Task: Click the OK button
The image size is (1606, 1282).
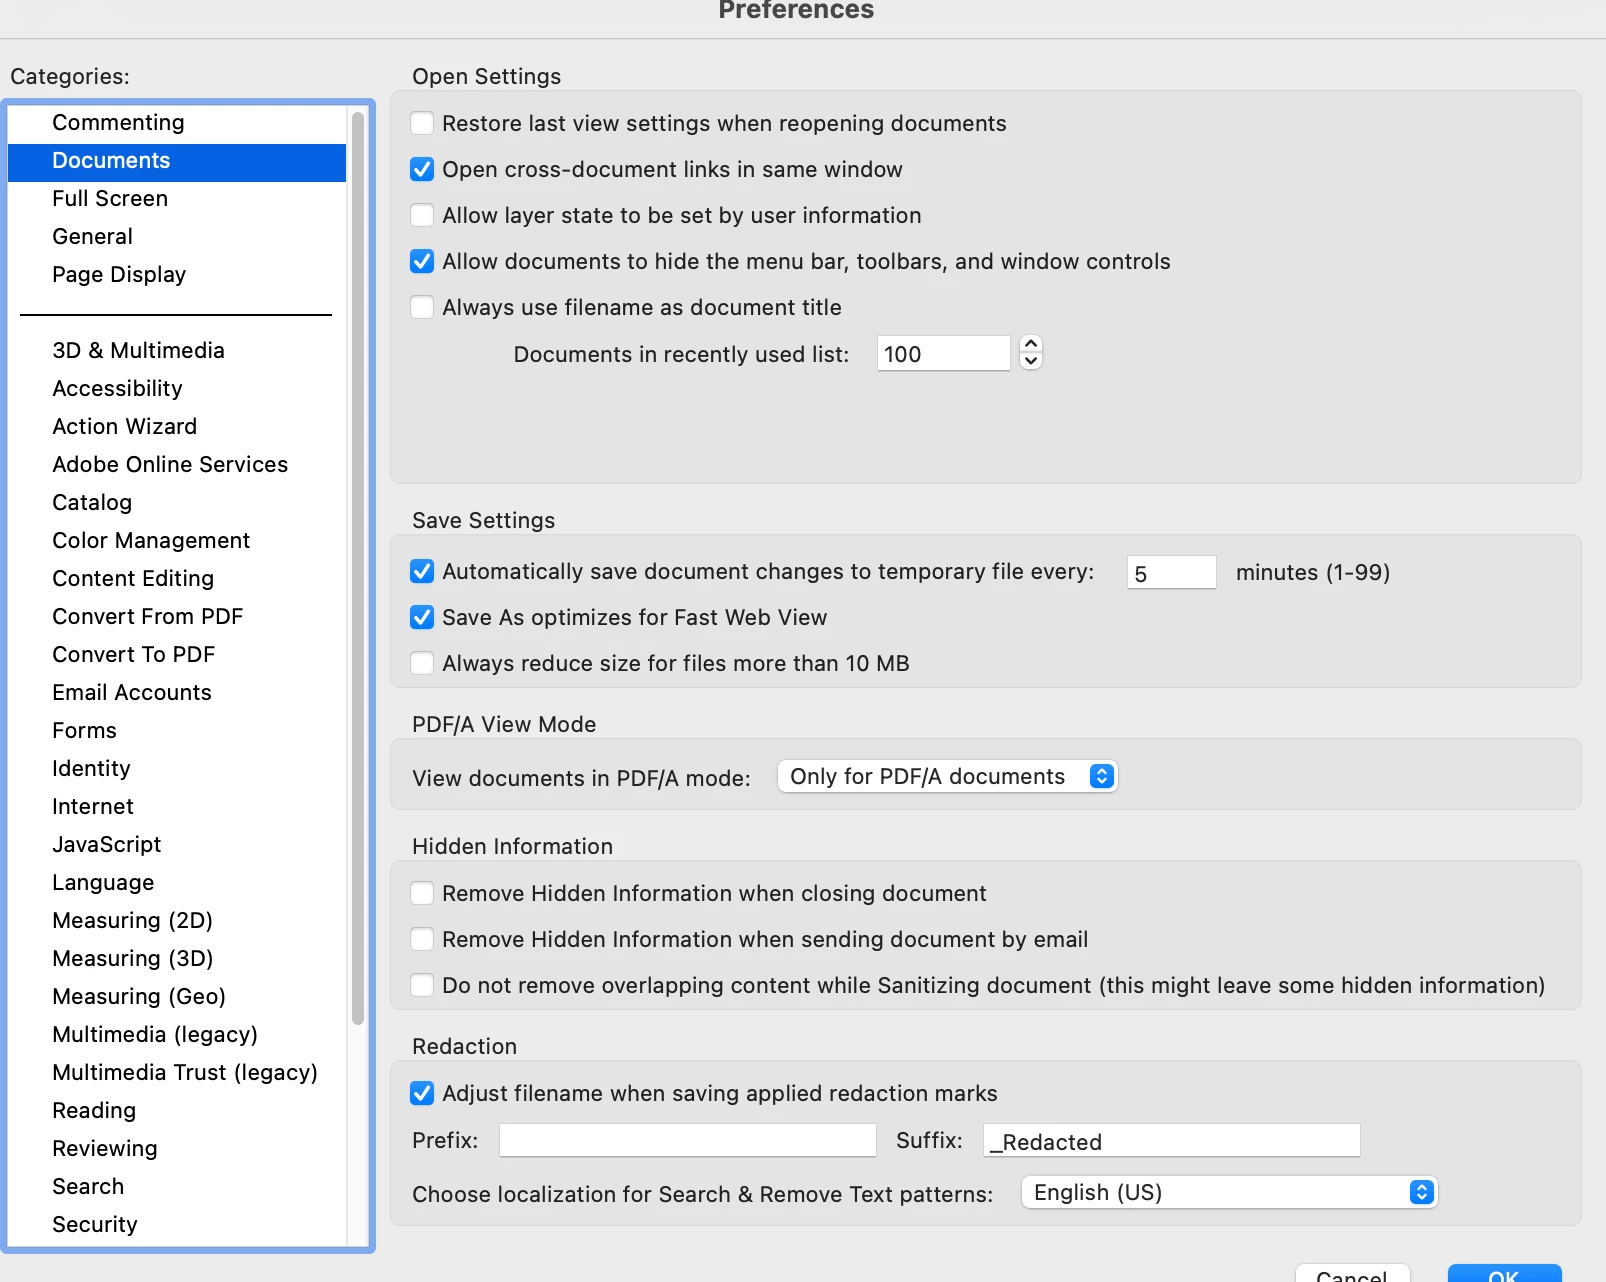Action: (1504, 1273)
